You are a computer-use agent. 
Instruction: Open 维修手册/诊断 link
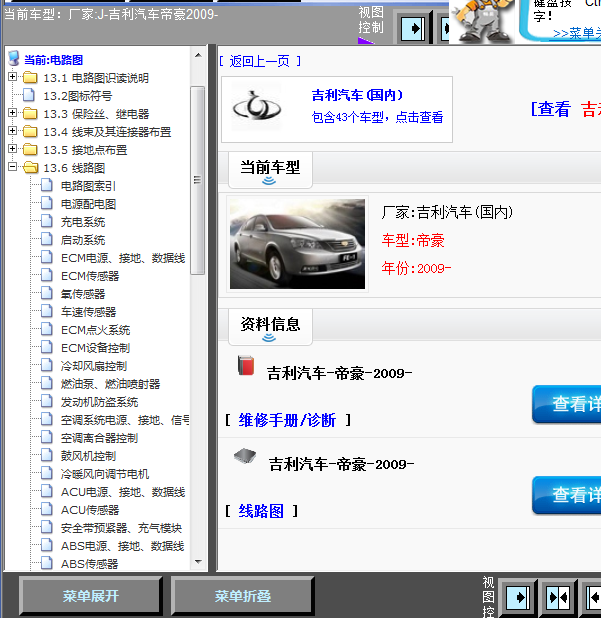point(287,421)
